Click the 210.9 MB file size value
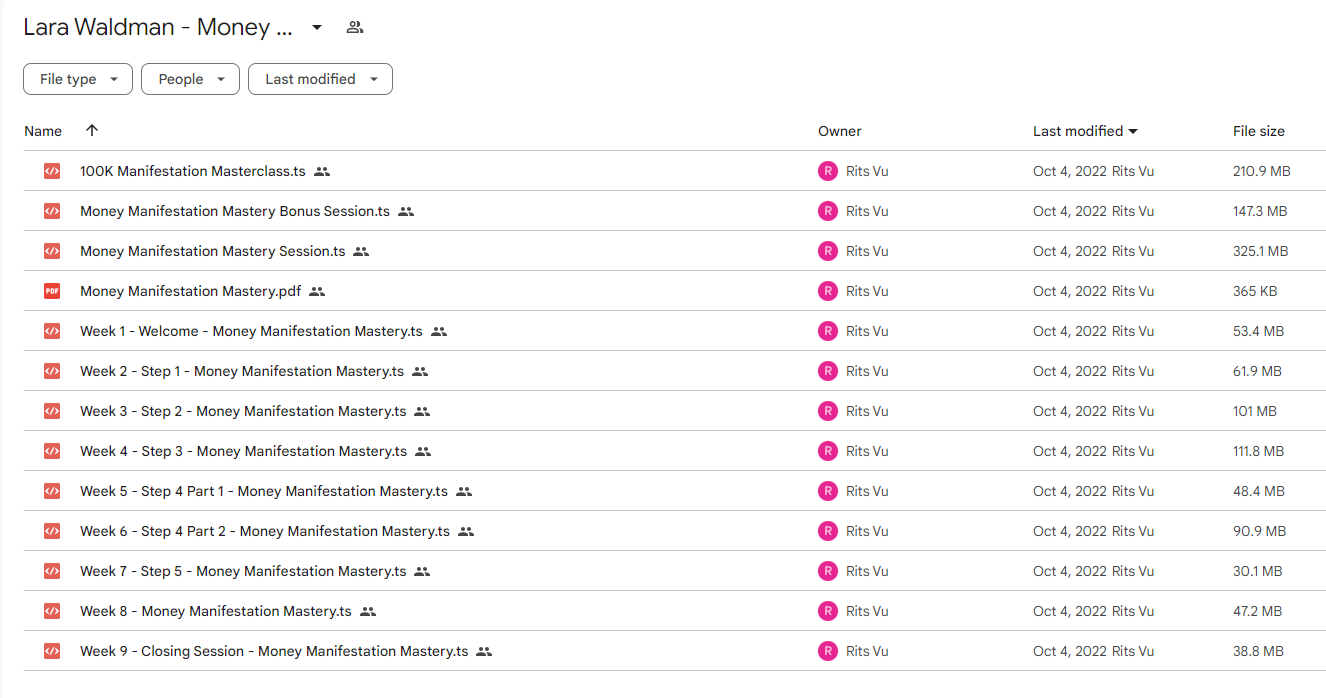Viewport: 1326px width, 698px height. pyautogui.click(x=1262, y=171)
